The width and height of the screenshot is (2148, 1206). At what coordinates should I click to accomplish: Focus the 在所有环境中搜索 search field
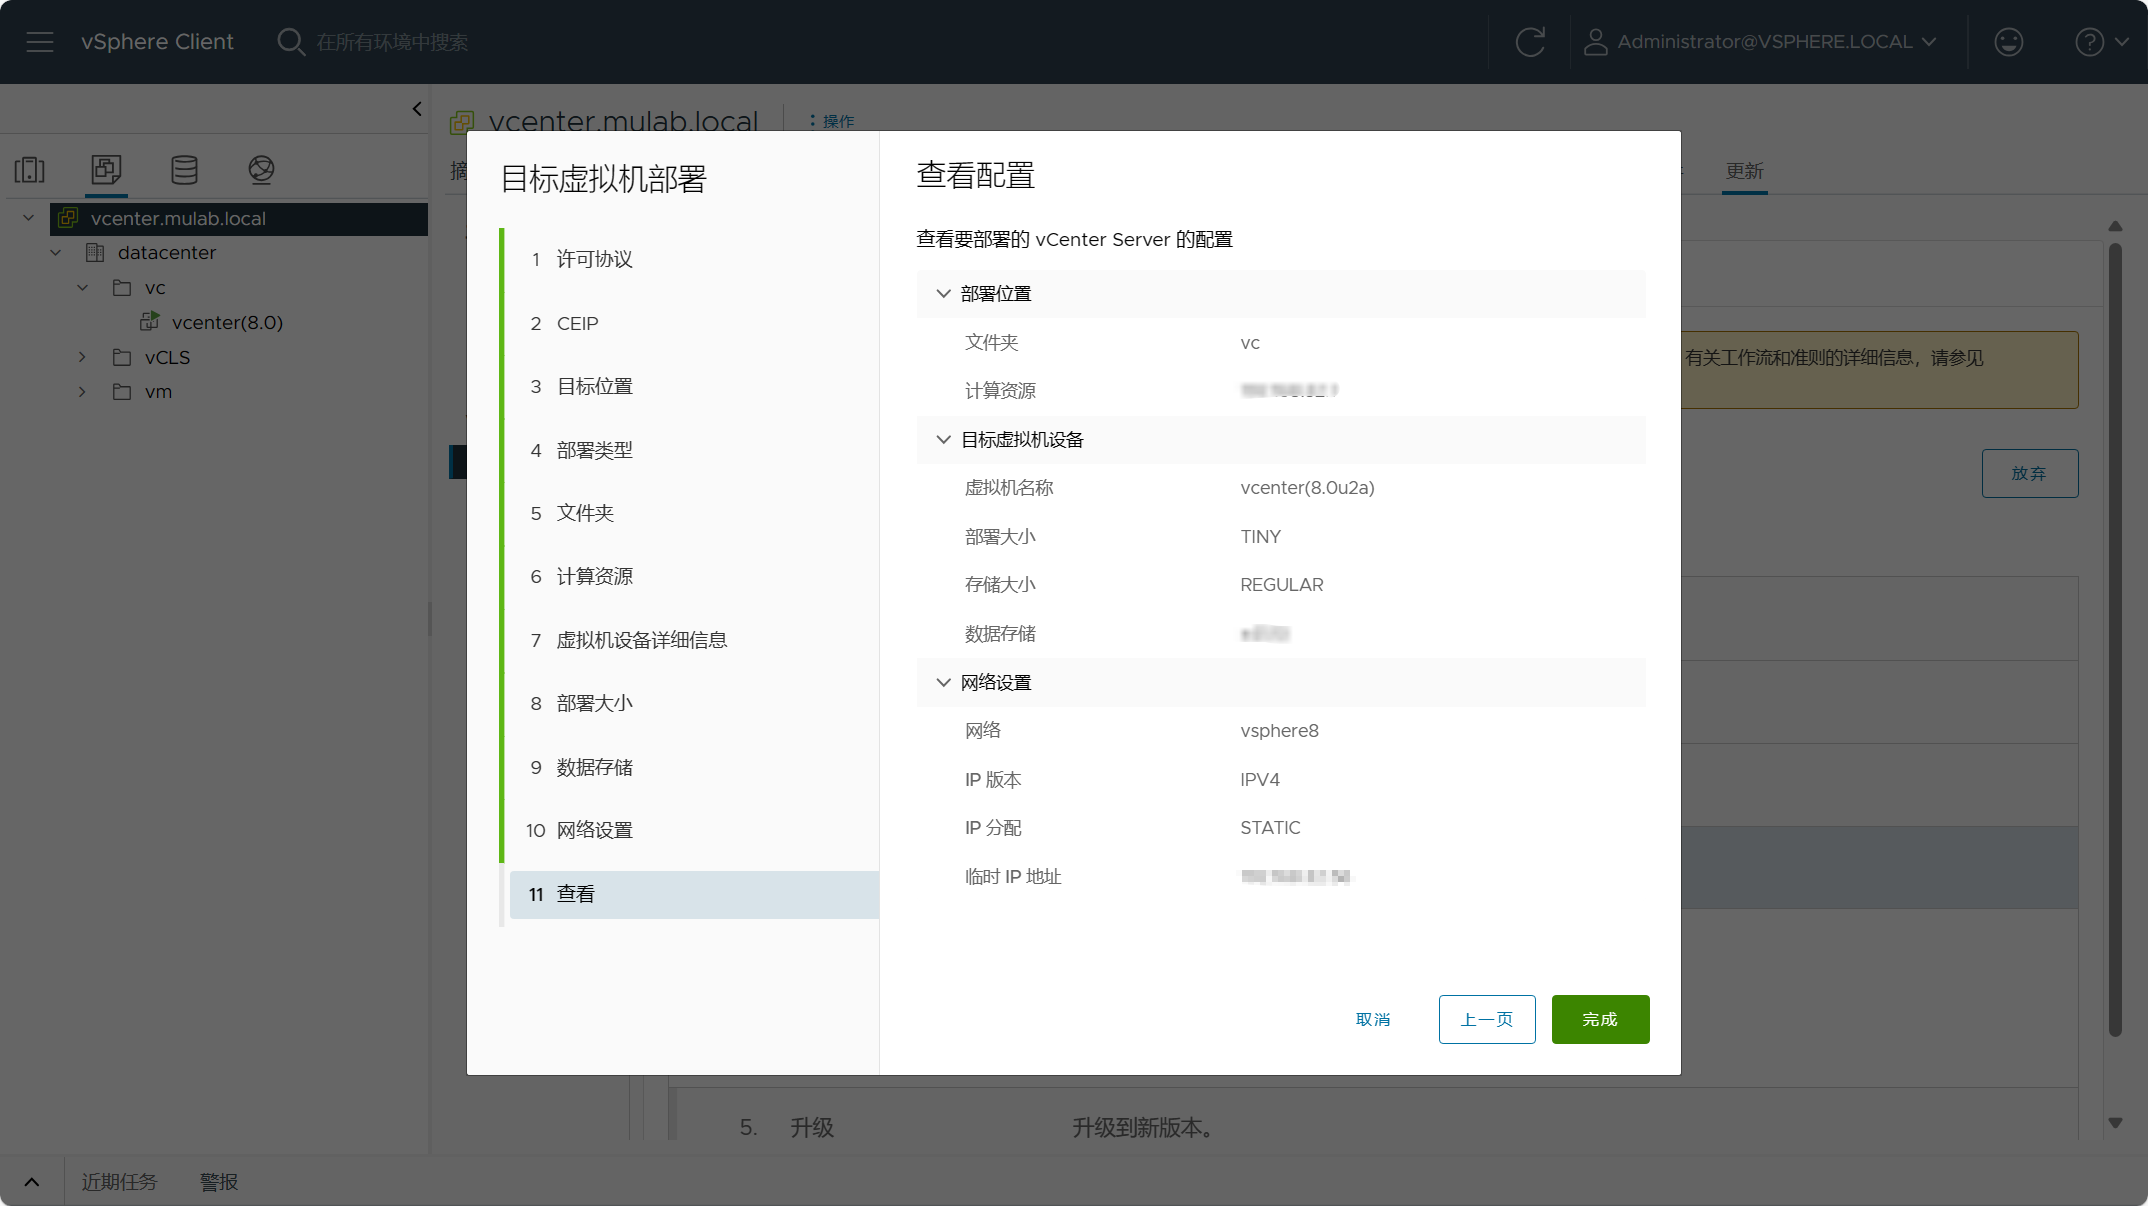(x=392, y=42)
